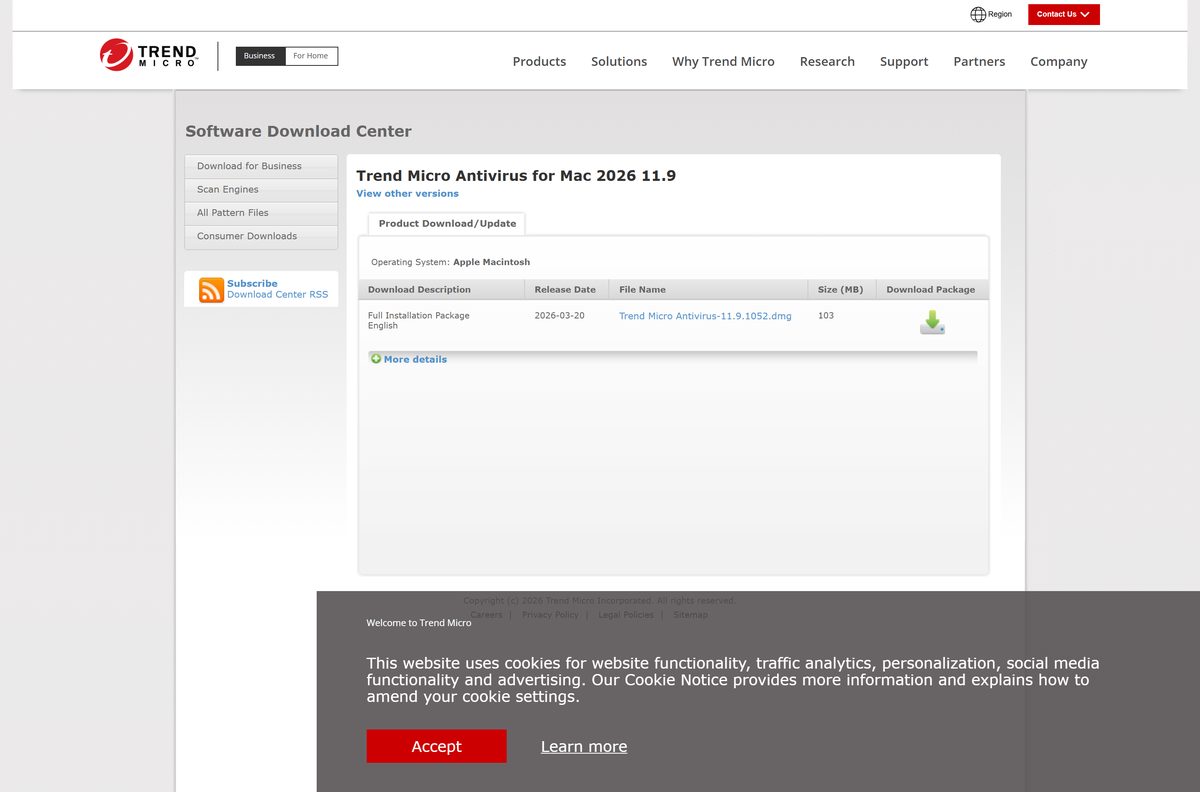Click Trend Micro Antivirus for Mac title

click(x=516, y=176)
